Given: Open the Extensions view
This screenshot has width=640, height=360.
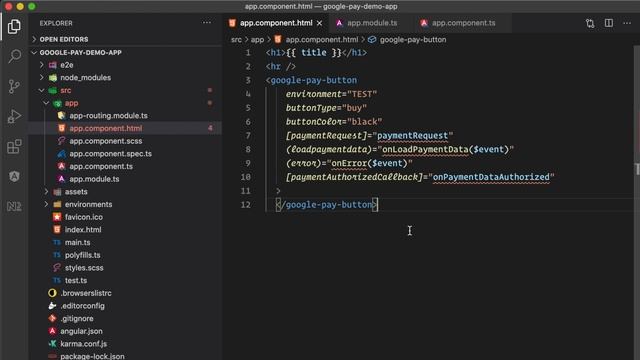Looking at the screenshot, I should point(14,146).
